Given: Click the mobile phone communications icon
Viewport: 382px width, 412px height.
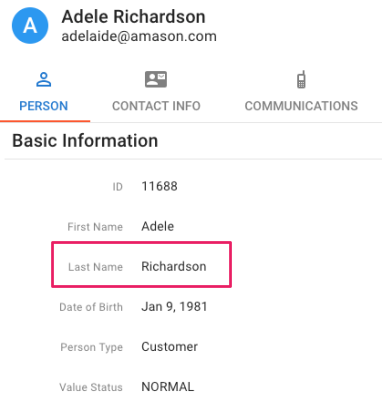Looking at the screenshot, I should pos(301,79).
